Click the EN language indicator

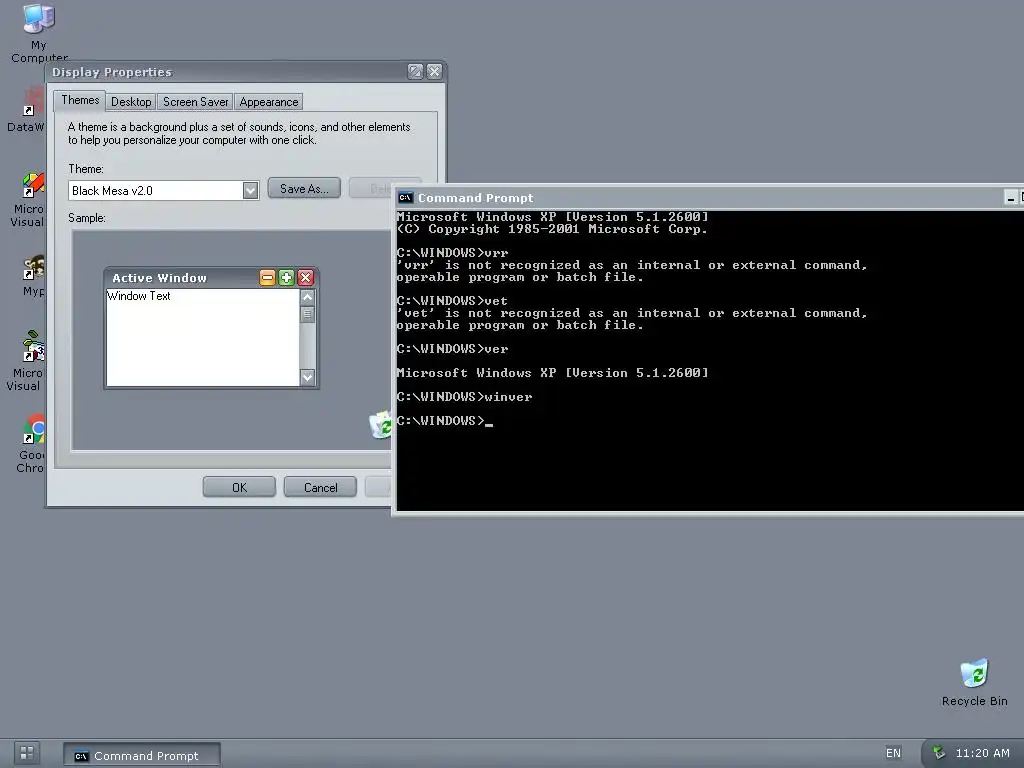coord(893,753)
